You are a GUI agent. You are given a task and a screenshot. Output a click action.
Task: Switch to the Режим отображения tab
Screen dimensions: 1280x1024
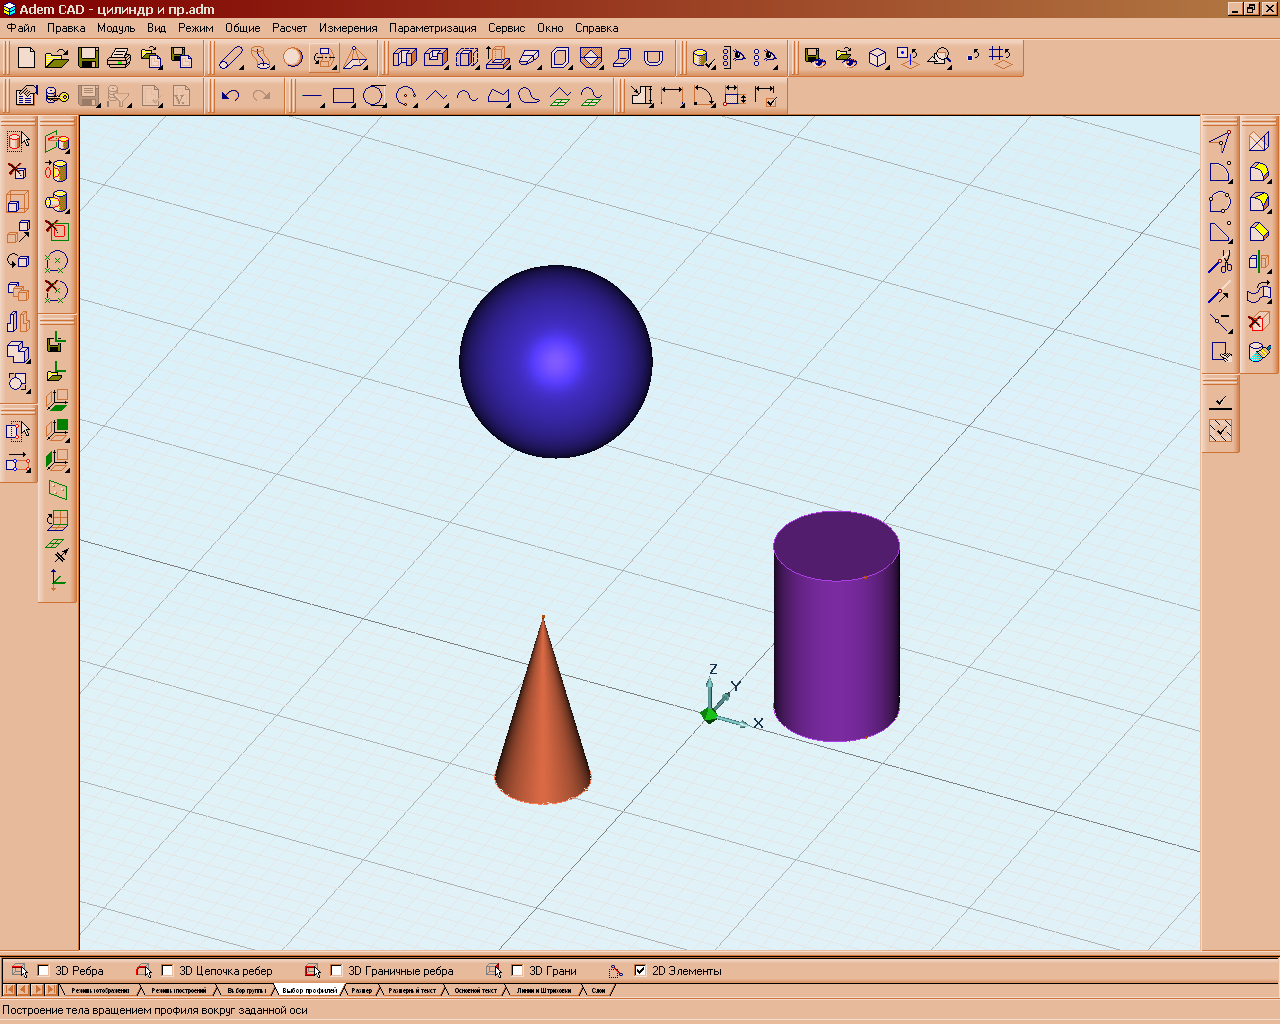(100, 990)
